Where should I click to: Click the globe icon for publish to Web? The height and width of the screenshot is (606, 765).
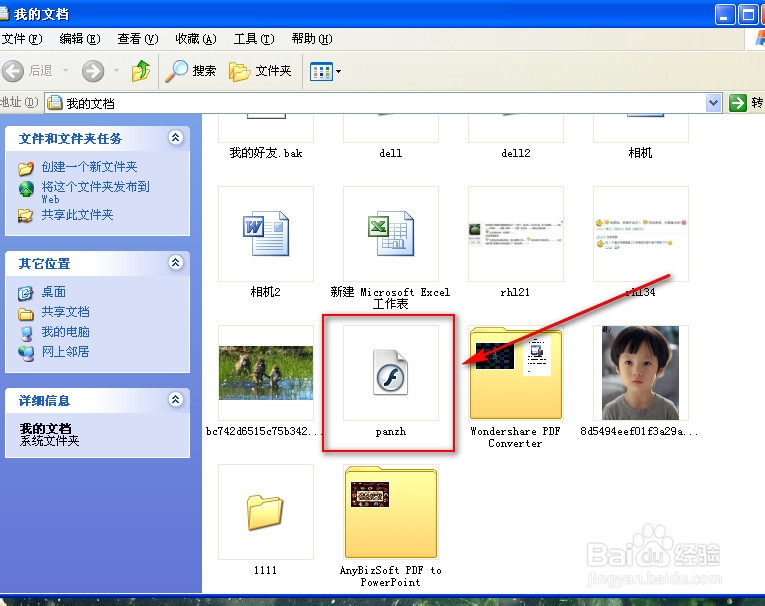(x=26, y=189)
